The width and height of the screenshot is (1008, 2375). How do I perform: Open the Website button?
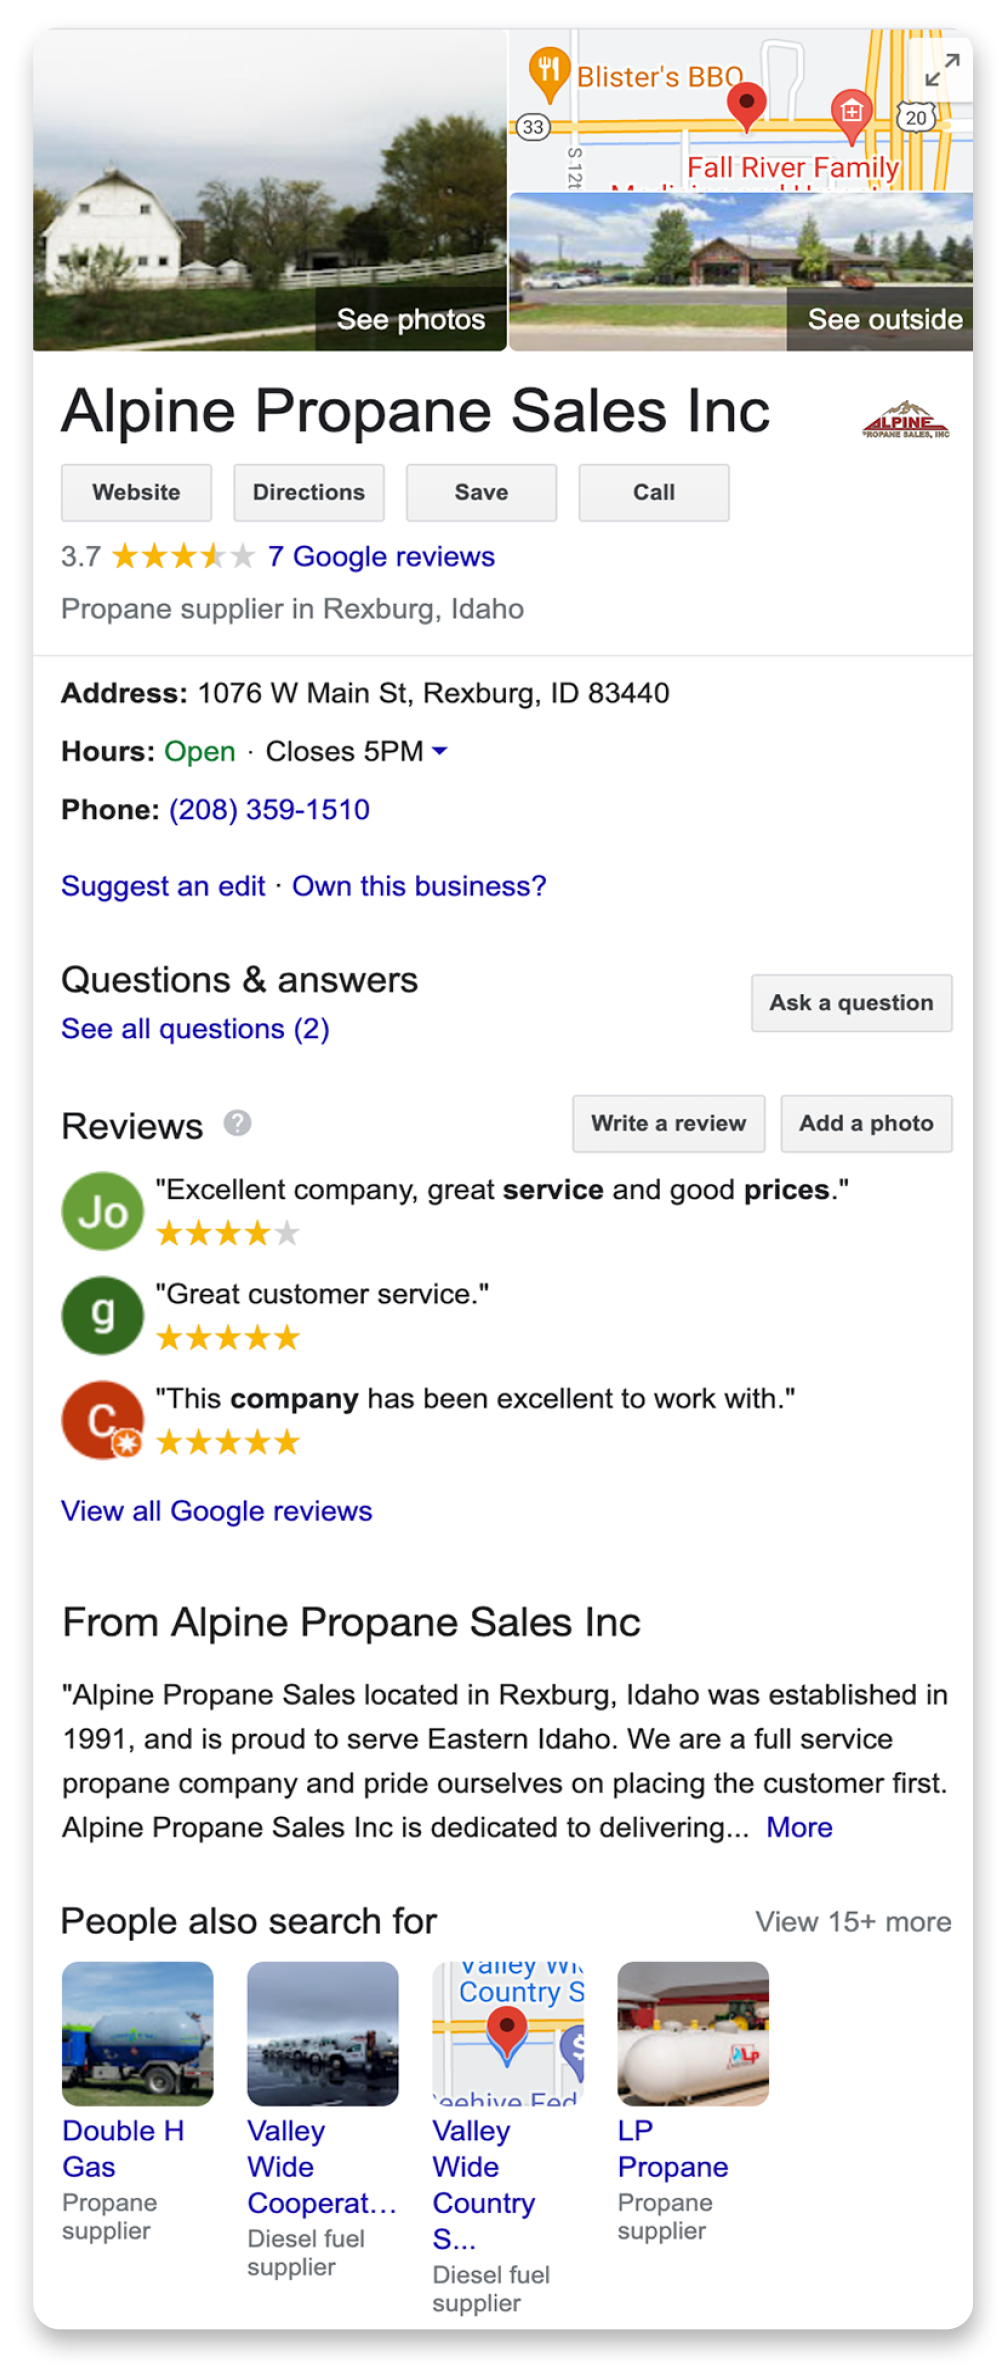pos(136,492)
